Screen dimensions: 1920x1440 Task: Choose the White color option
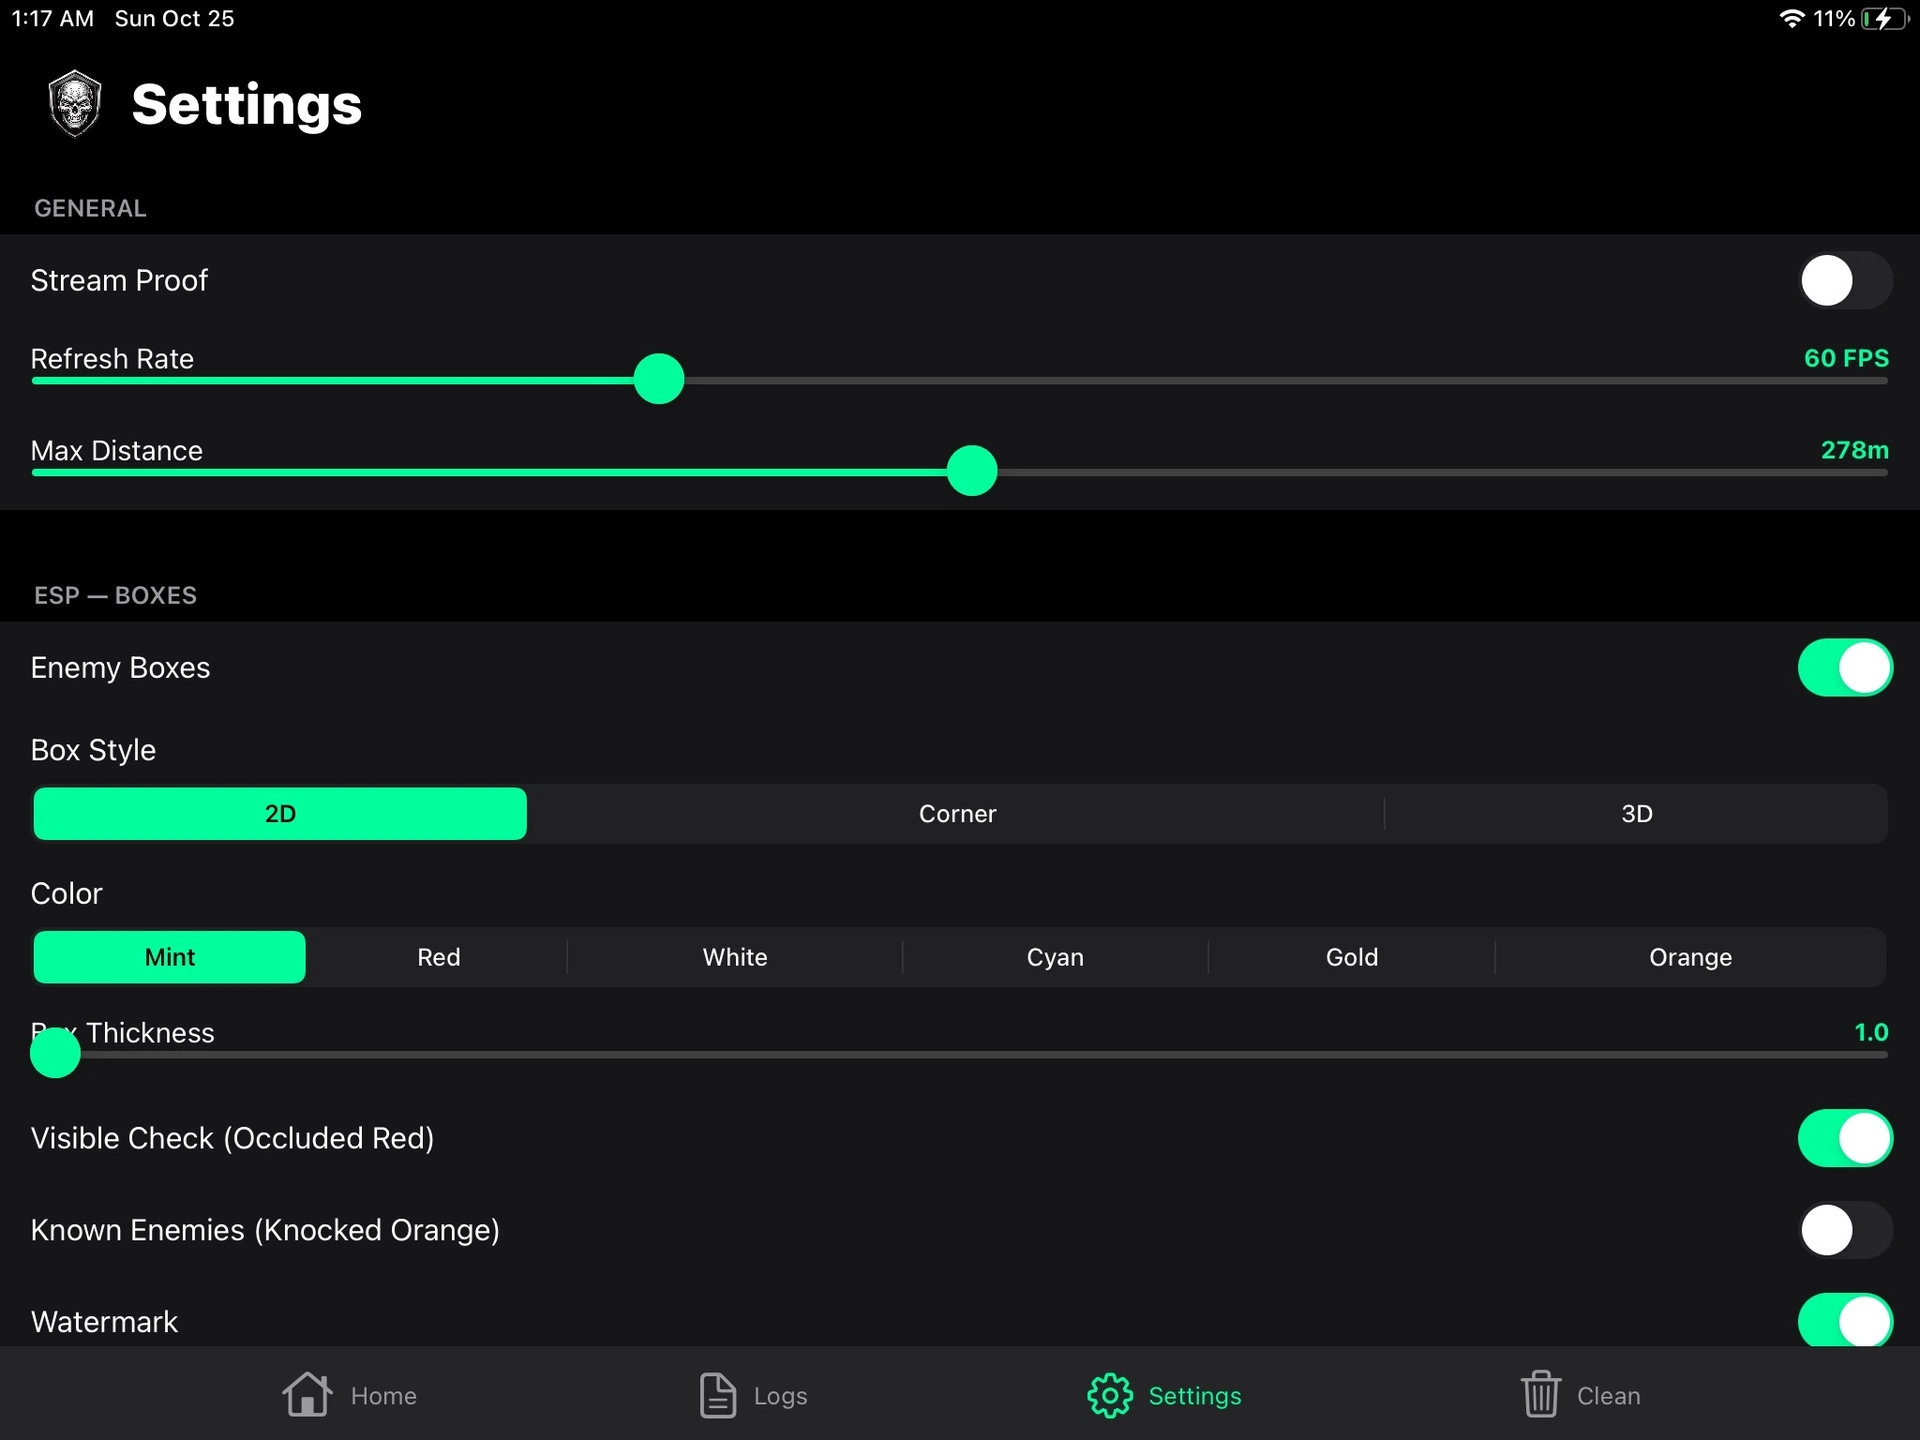click(735, 957)
